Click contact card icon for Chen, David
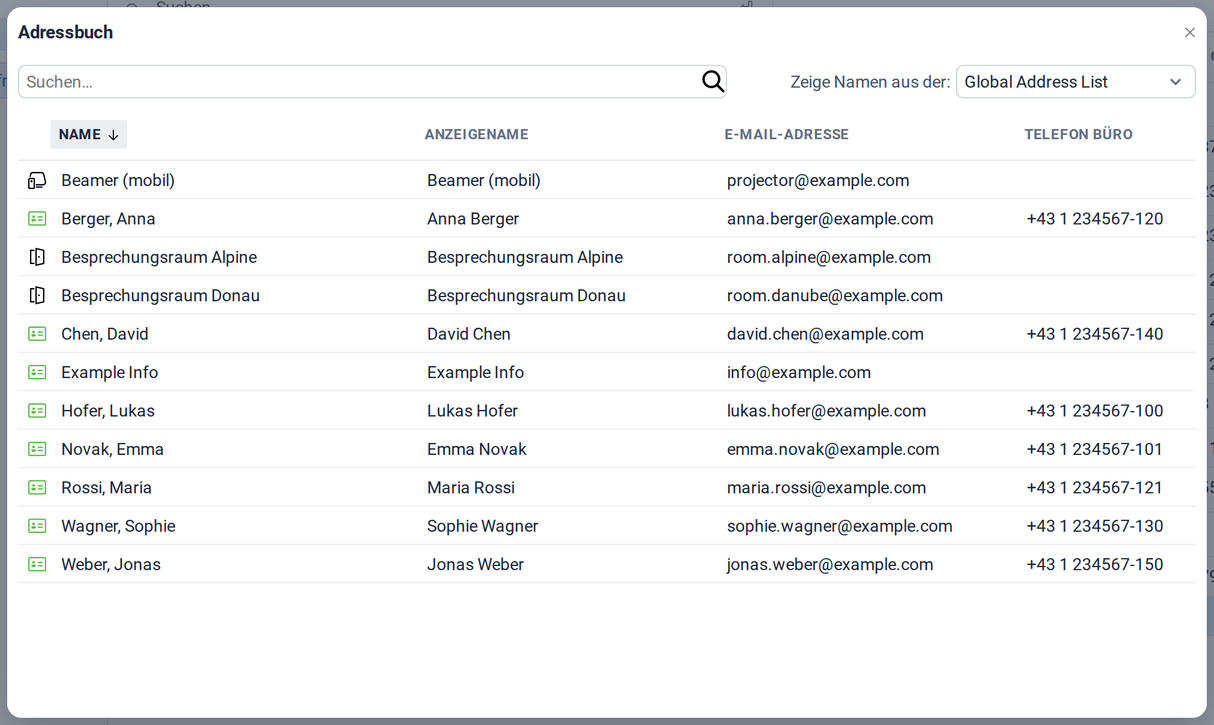The image size is (1214, 725). pyautogui.click(x=37, y=334)
